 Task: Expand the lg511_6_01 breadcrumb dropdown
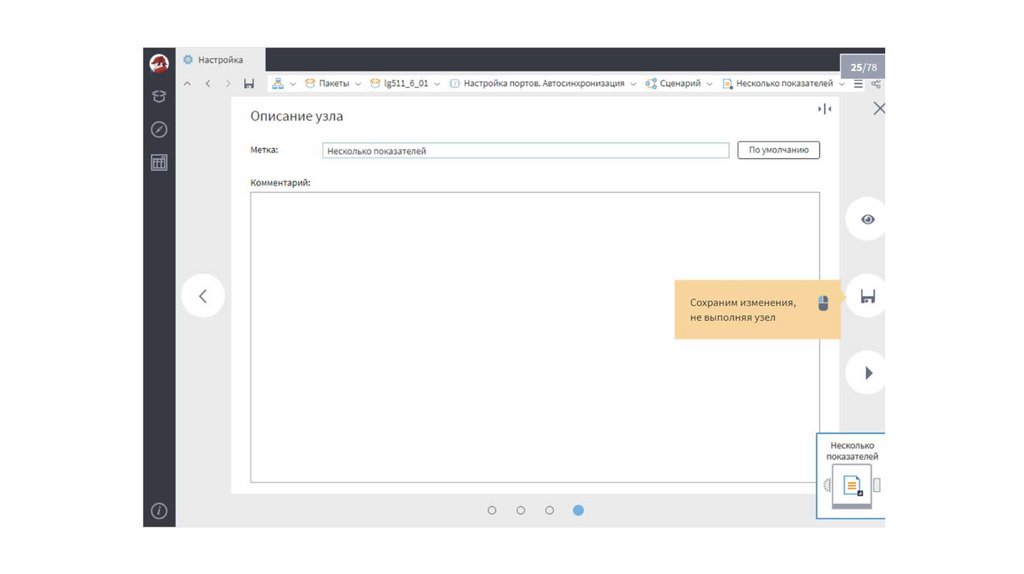(x=437, y=84)
